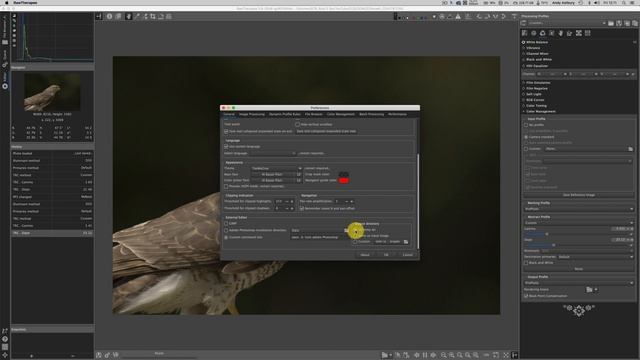Open the Working Profile dropdown
The width and height of the screenshot is (640, 360).
[x=578, y=209]
